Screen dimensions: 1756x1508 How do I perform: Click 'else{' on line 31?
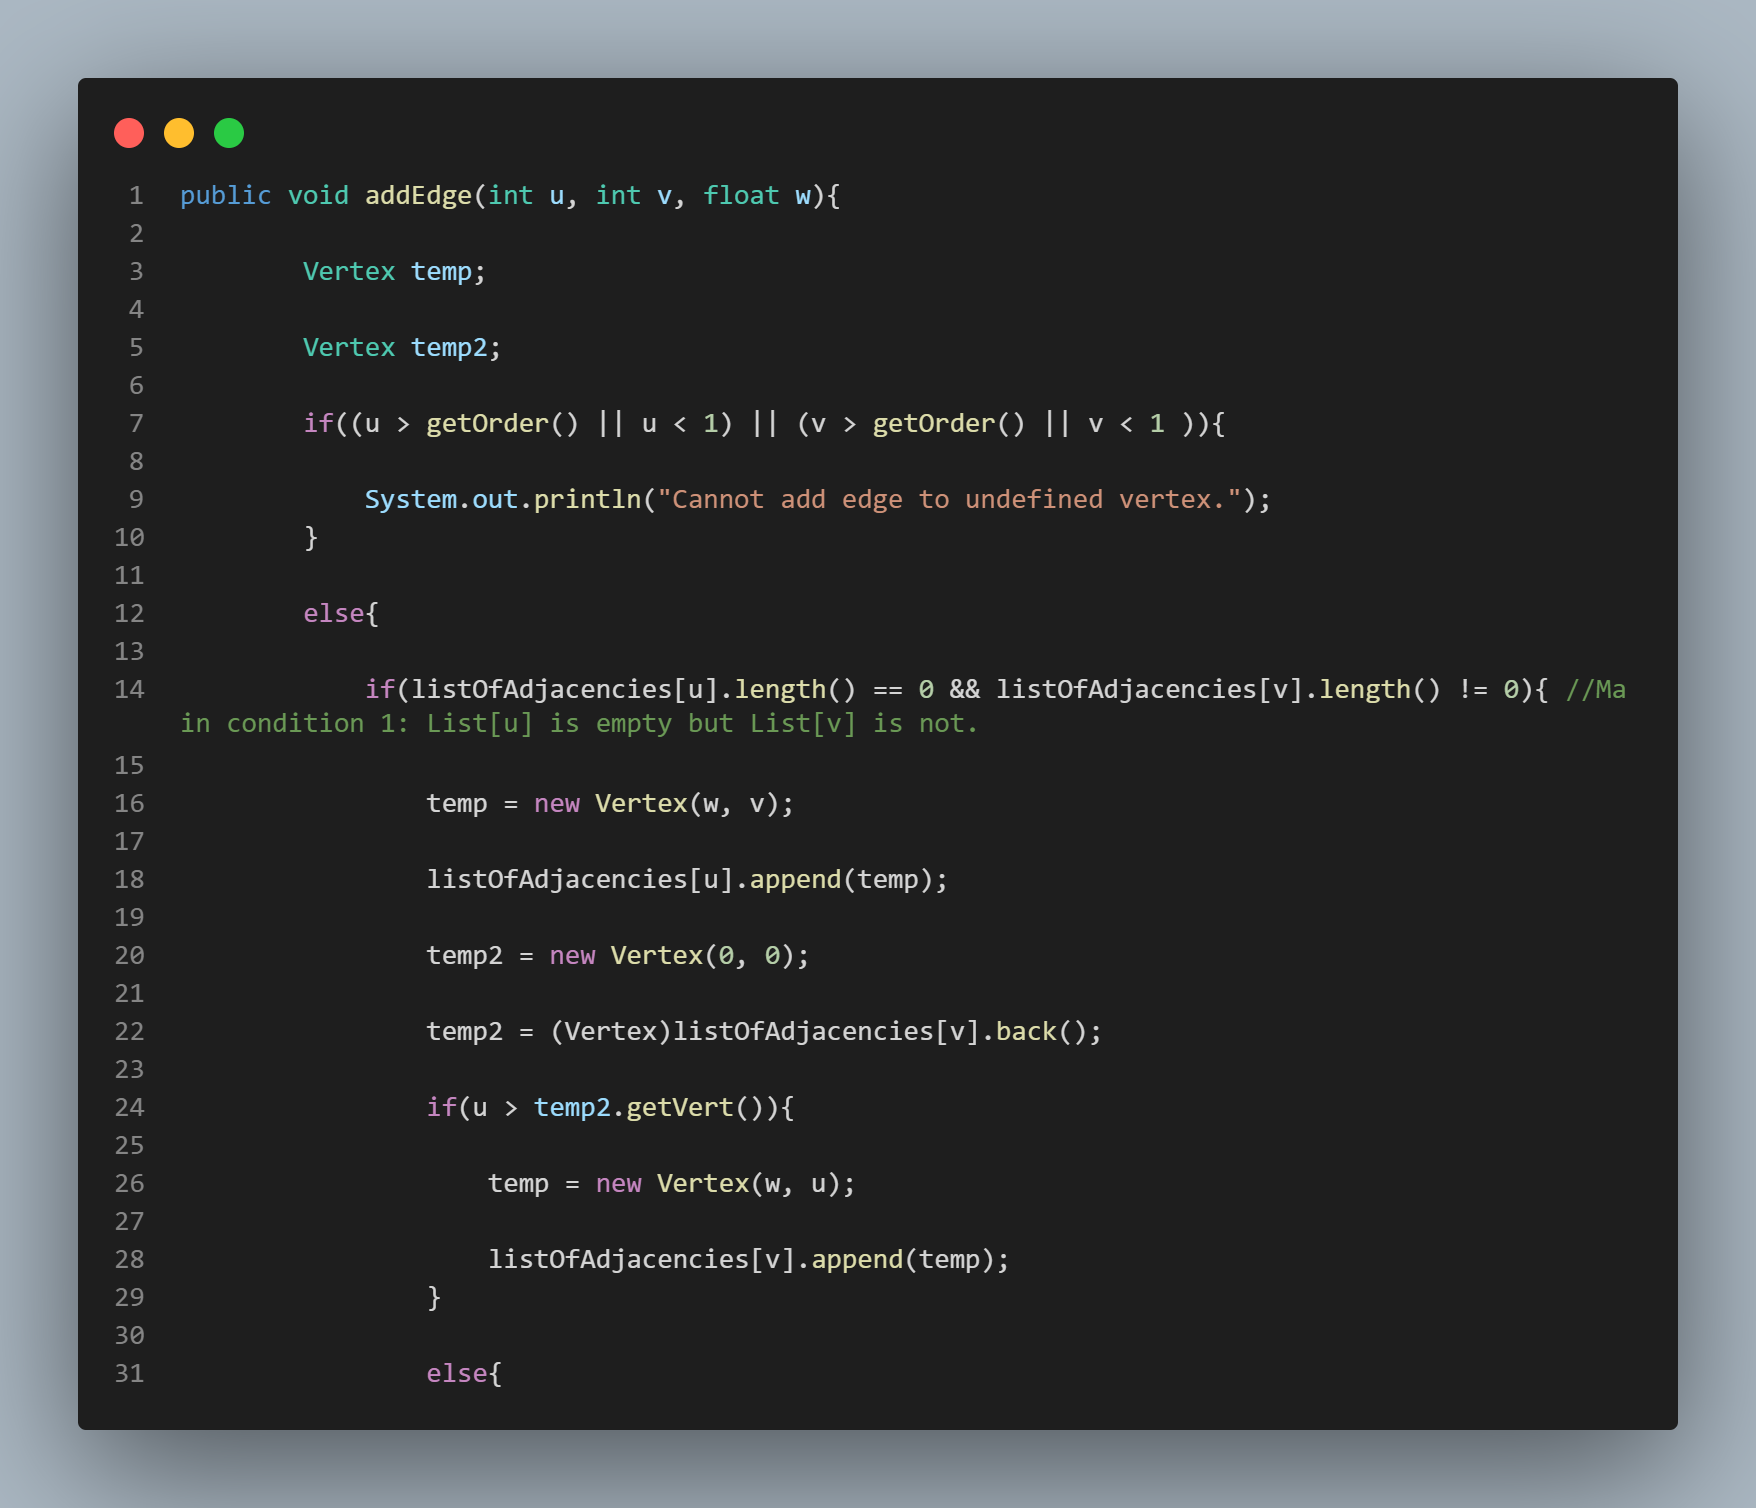click(x=464, y=1373)
